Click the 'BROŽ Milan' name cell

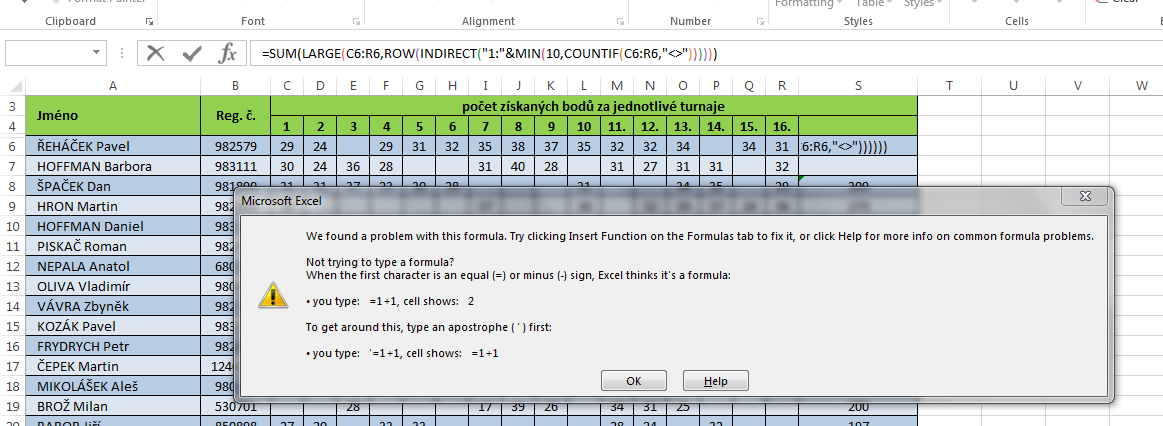113,406
